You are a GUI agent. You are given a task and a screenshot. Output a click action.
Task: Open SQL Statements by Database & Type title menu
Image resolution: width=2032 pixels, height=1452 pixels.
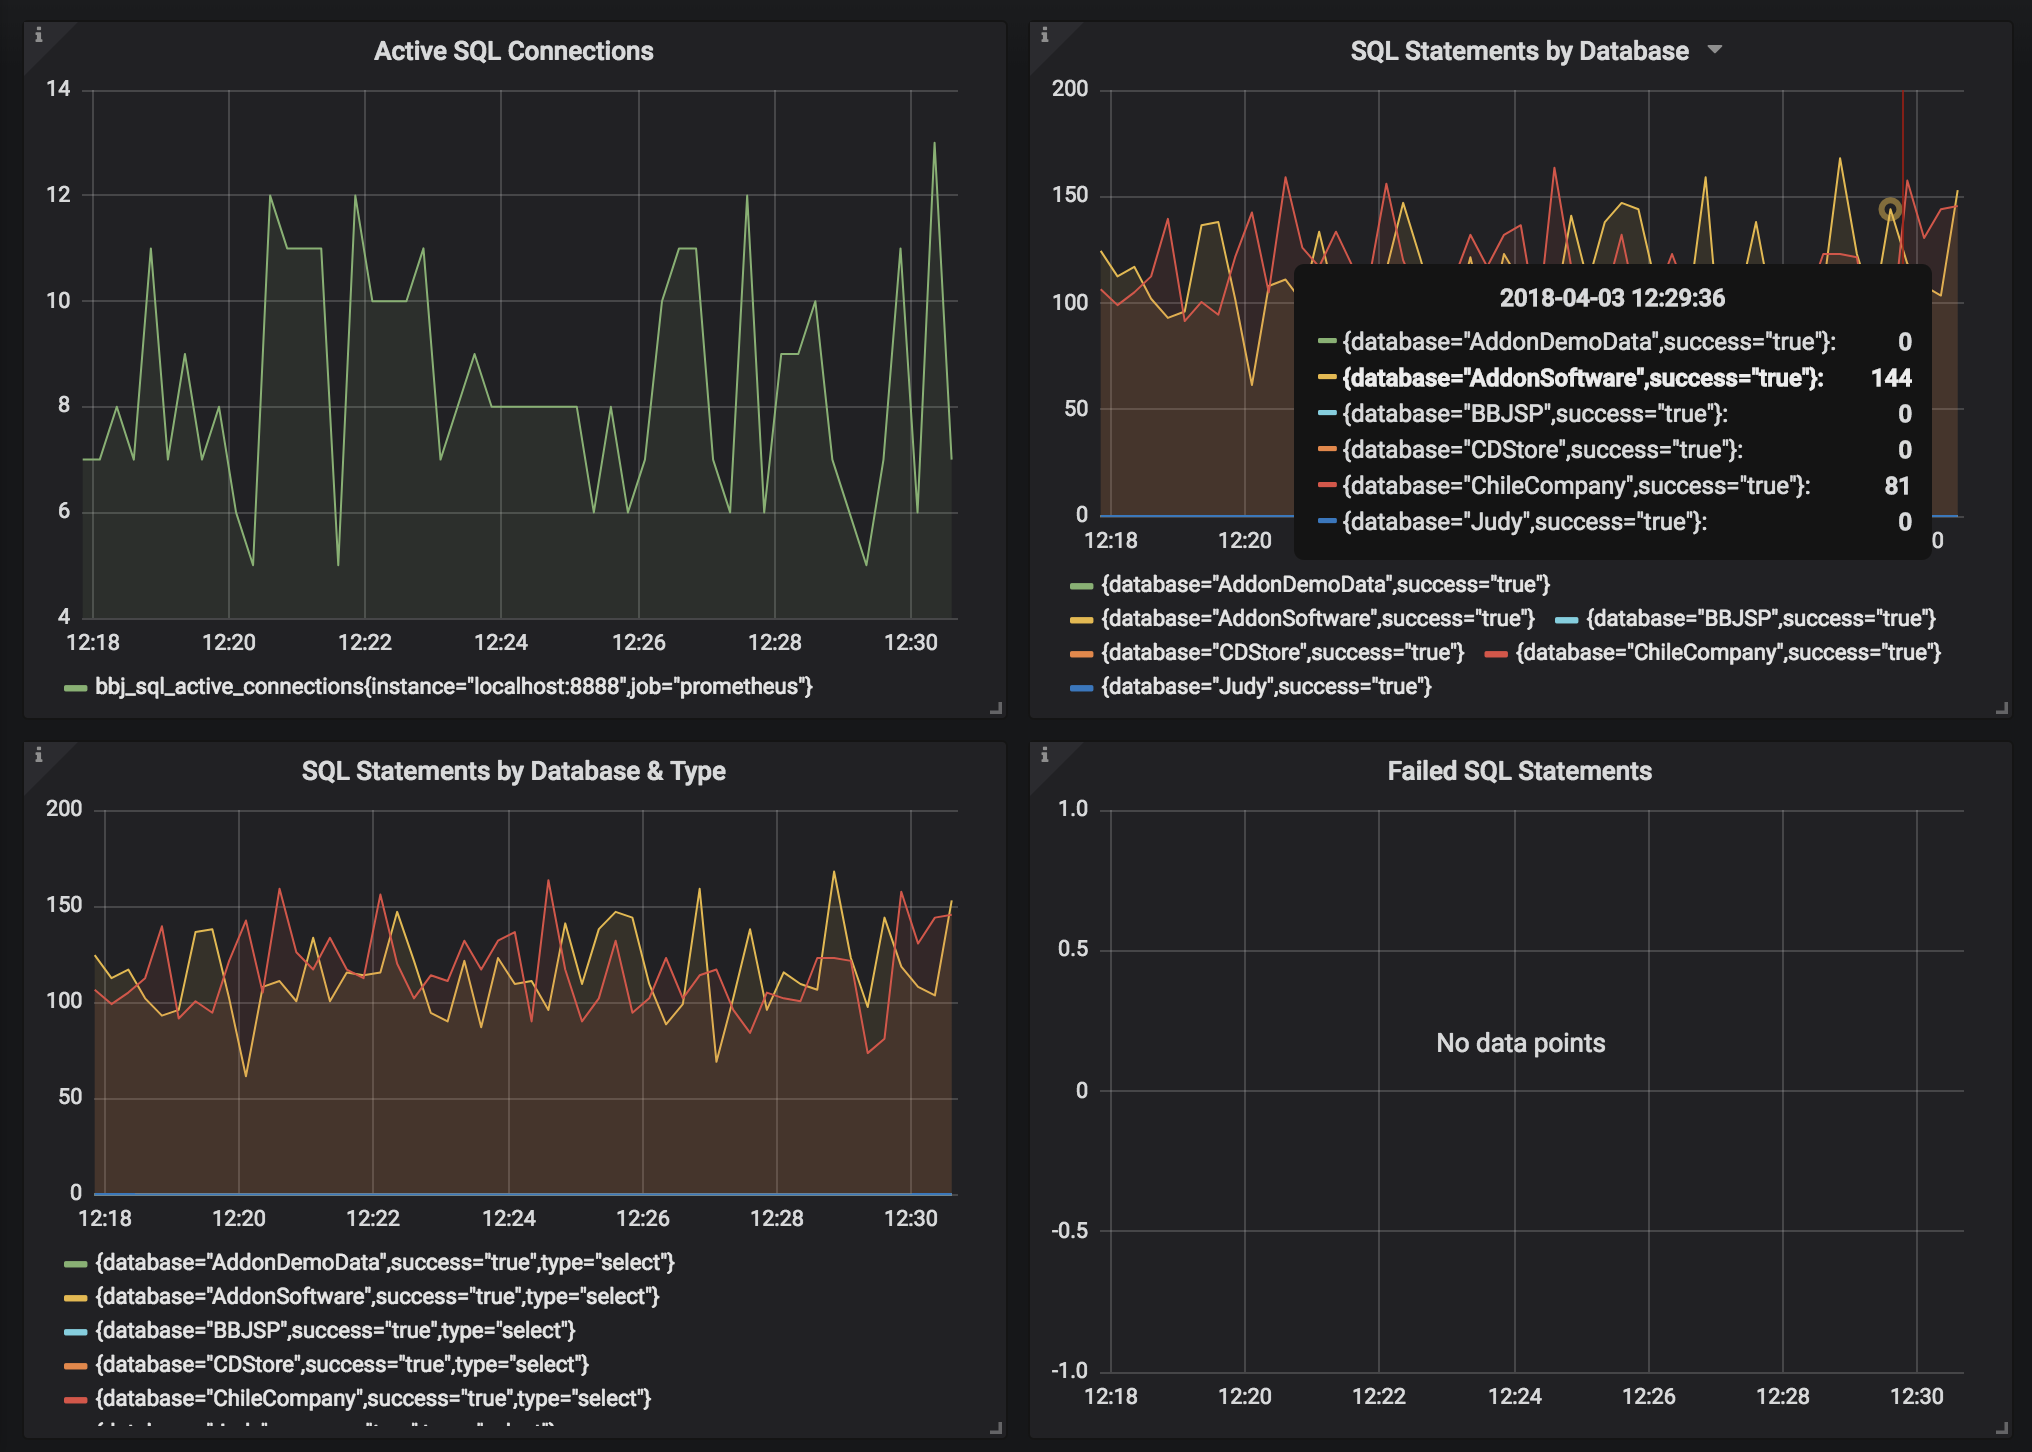513,771
